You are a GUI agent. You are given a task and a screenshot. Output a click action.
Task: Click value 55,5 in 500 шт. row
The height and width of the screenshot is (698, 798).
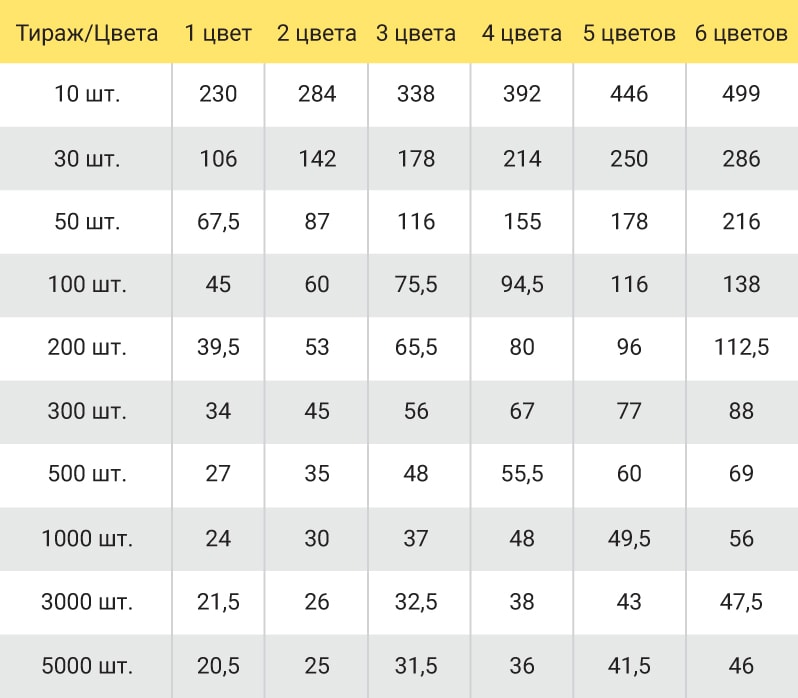pos(522,474)
